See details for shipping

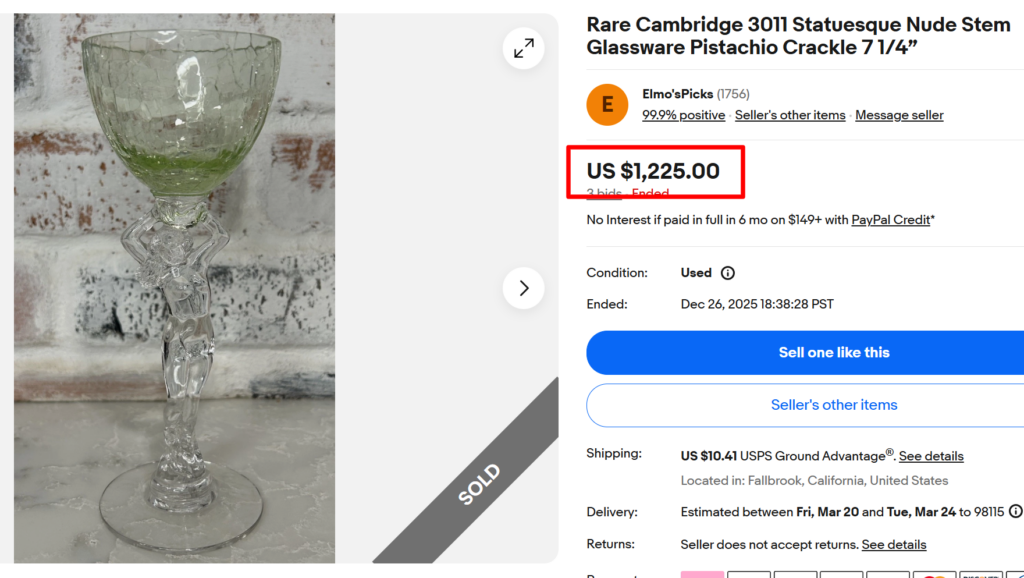931,456
